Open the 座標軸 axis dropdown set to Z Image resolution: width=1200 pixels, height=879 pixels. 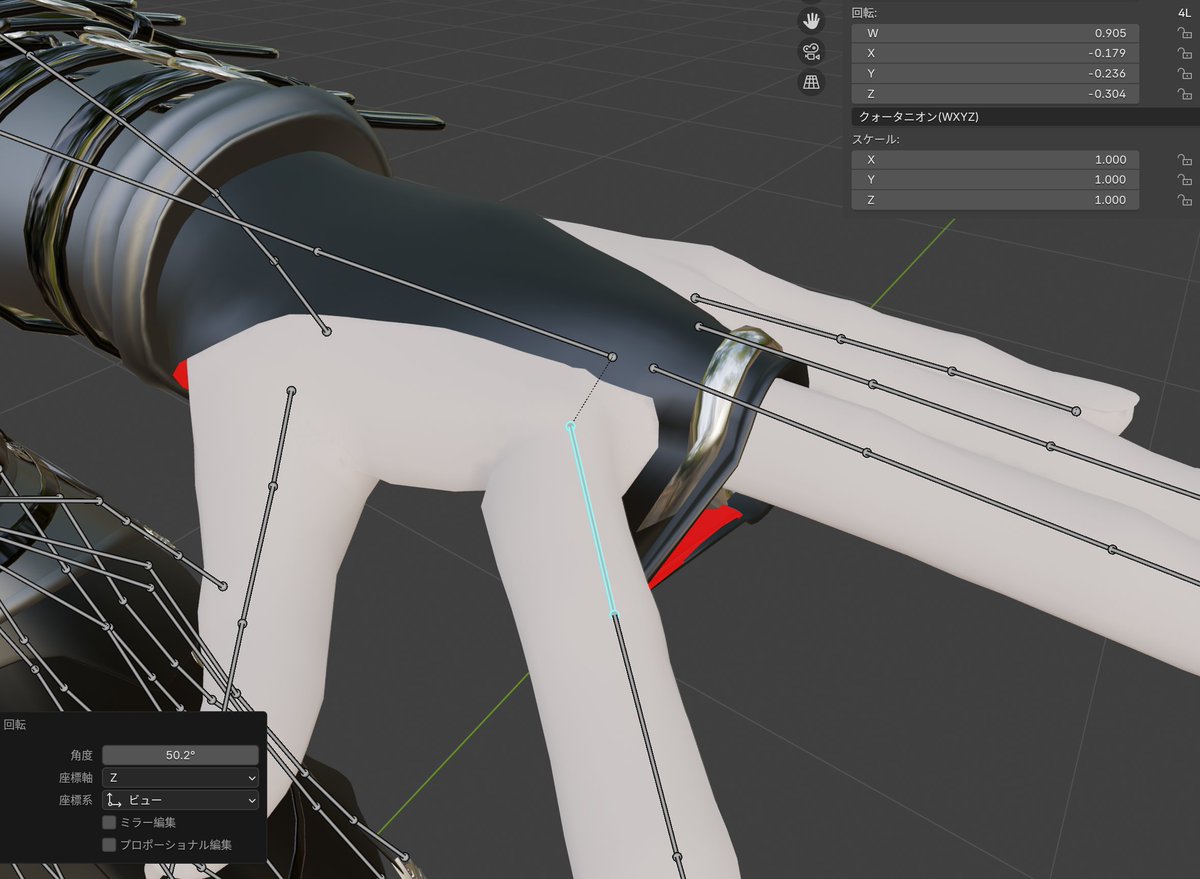(180, 777)
